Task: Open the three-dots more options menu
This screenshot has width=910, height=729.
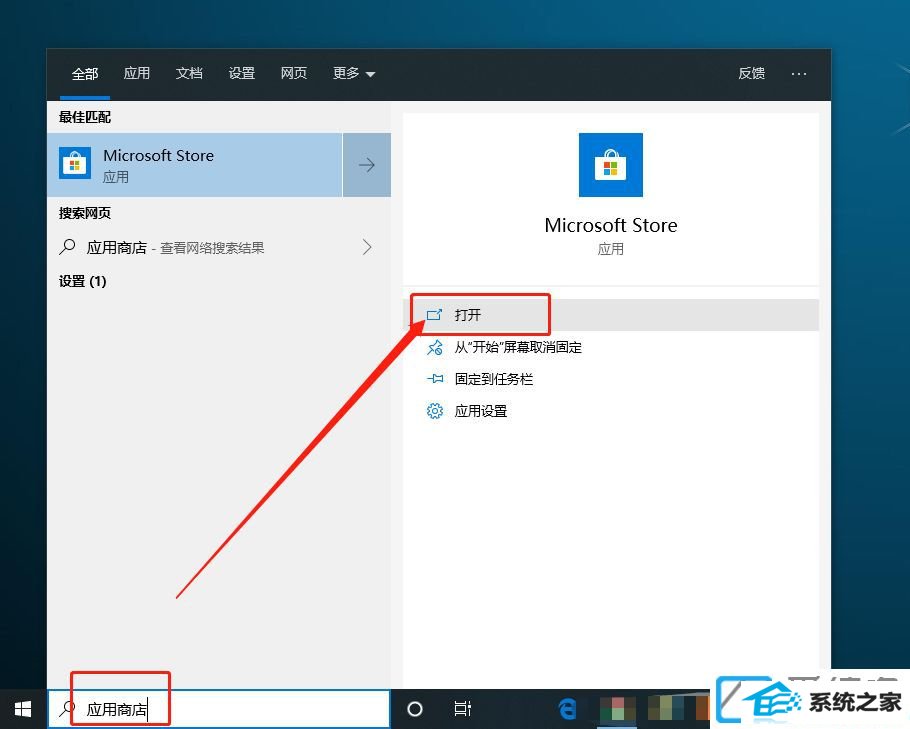Action: pyautogui.click(x=799, y=74)
